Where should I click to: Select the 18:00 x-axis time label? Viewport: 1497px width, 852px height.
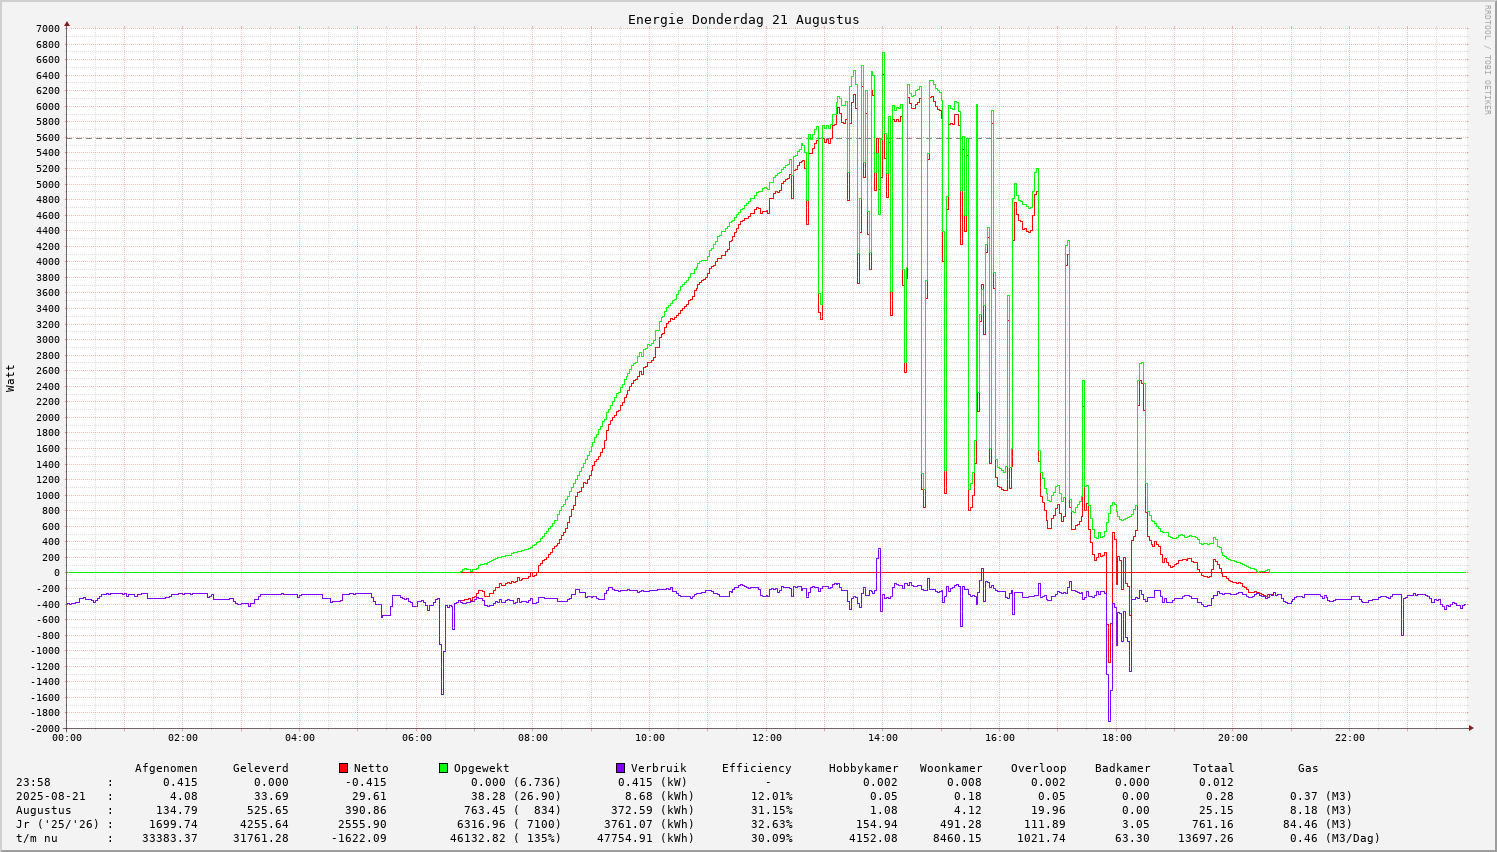(x=1116, y=738)
